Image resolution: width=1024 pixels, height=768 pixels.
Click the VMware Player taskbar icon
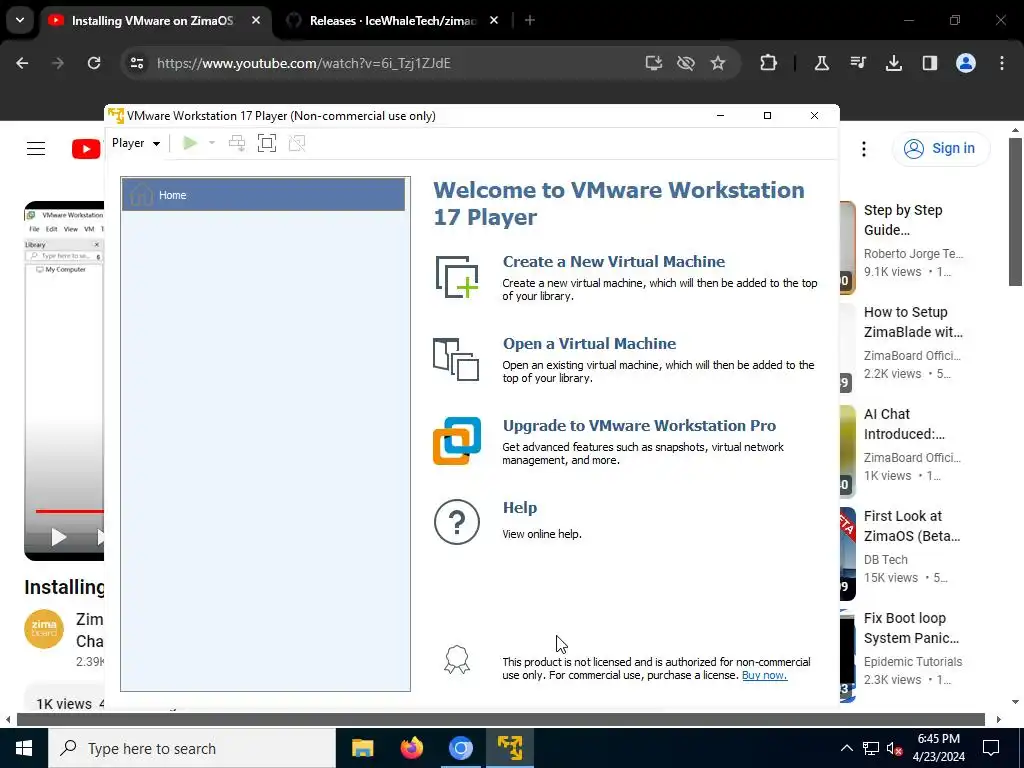pos(509,748)
